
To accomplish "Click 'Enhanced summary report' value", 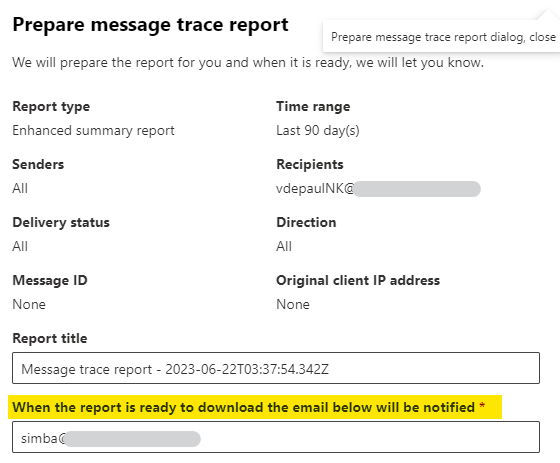I will pos(93,130).
